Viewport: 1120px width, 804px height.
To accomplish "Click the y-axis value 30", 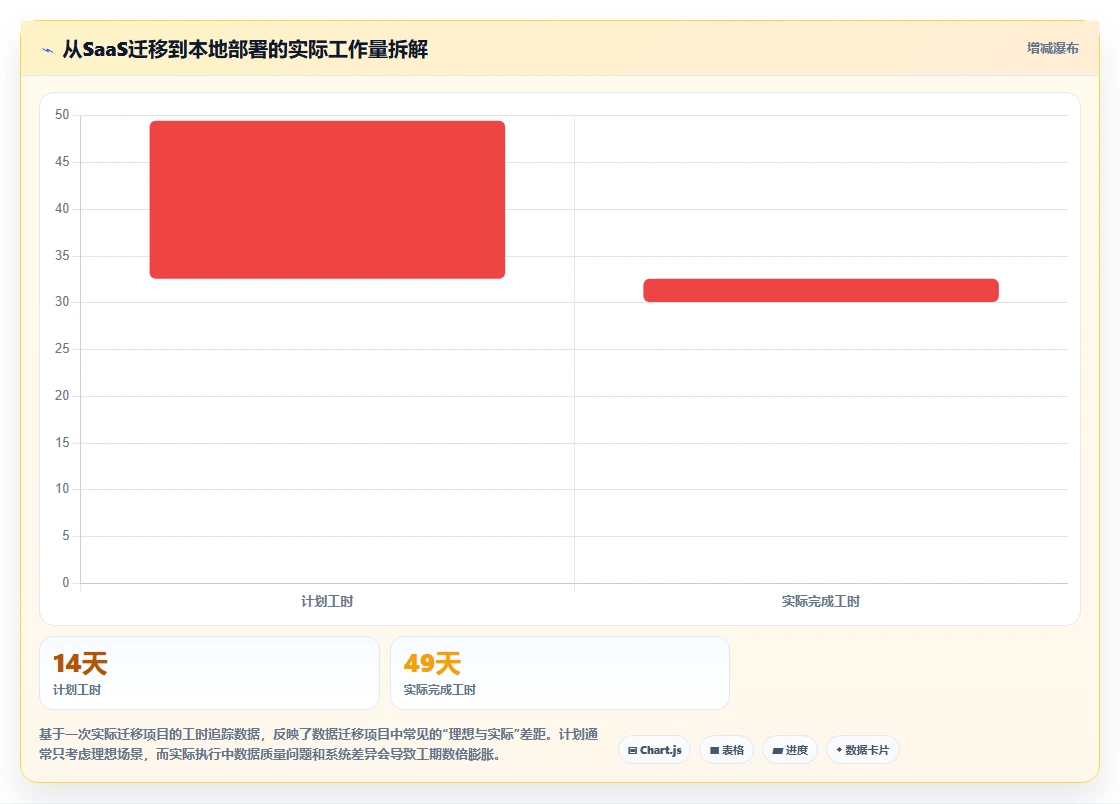I will click(62, 302).
